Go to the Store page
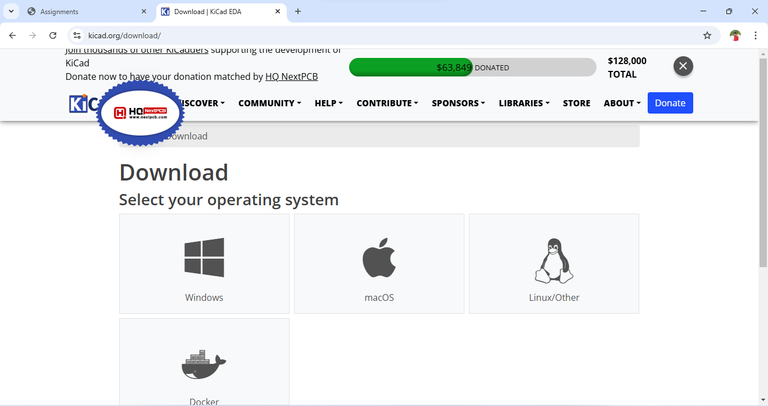Screen dimensions: 768x406 (x=576, y=103)
